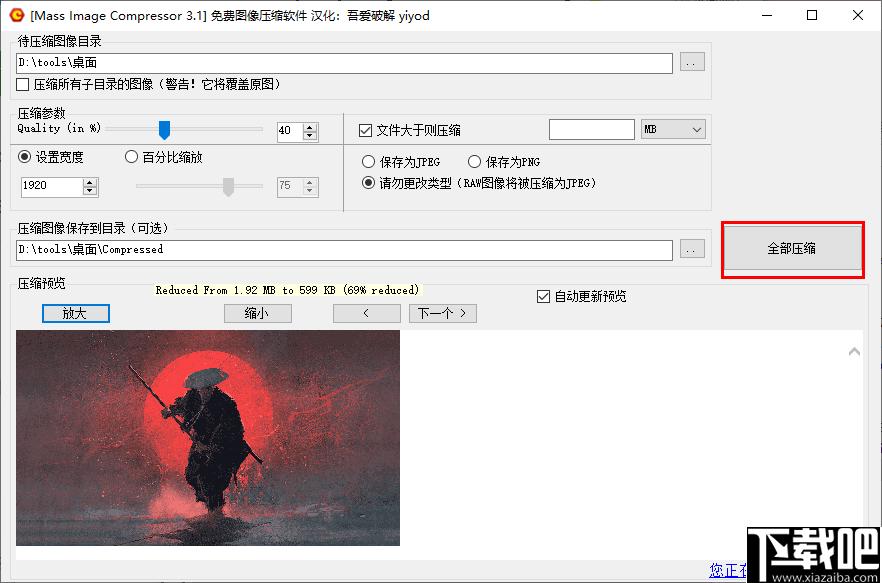Click the source directory path field
Screen dimensions: 882x583
(x=344, y=63)
